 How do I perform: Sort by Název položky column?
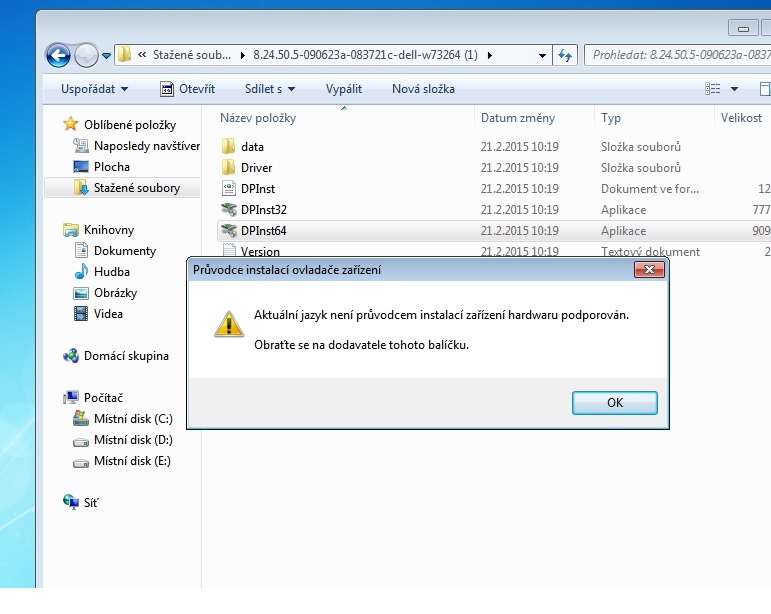coord(258,118)
